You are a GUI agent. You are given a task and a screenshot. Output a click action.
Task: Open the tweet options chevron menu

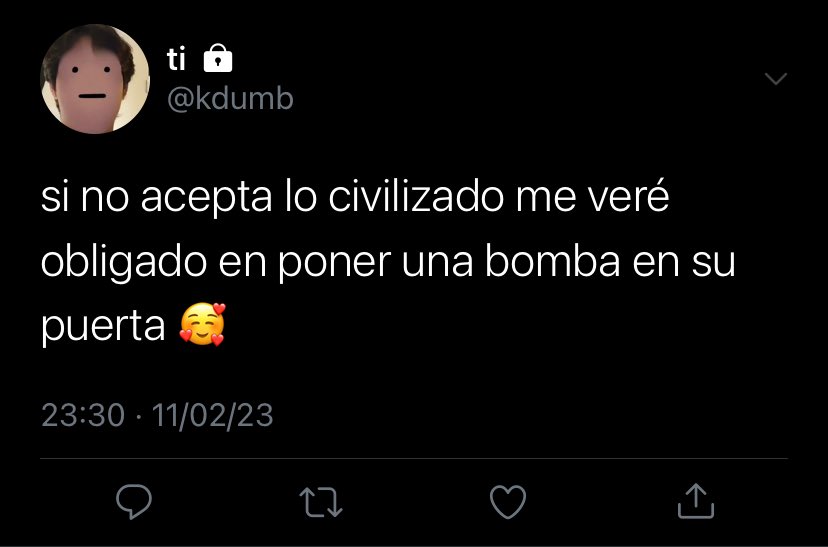[776, 79]
